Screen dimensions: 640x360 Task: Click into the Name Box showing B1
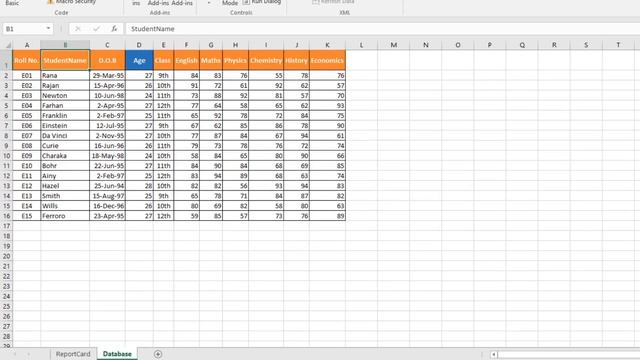pos(24,29)
